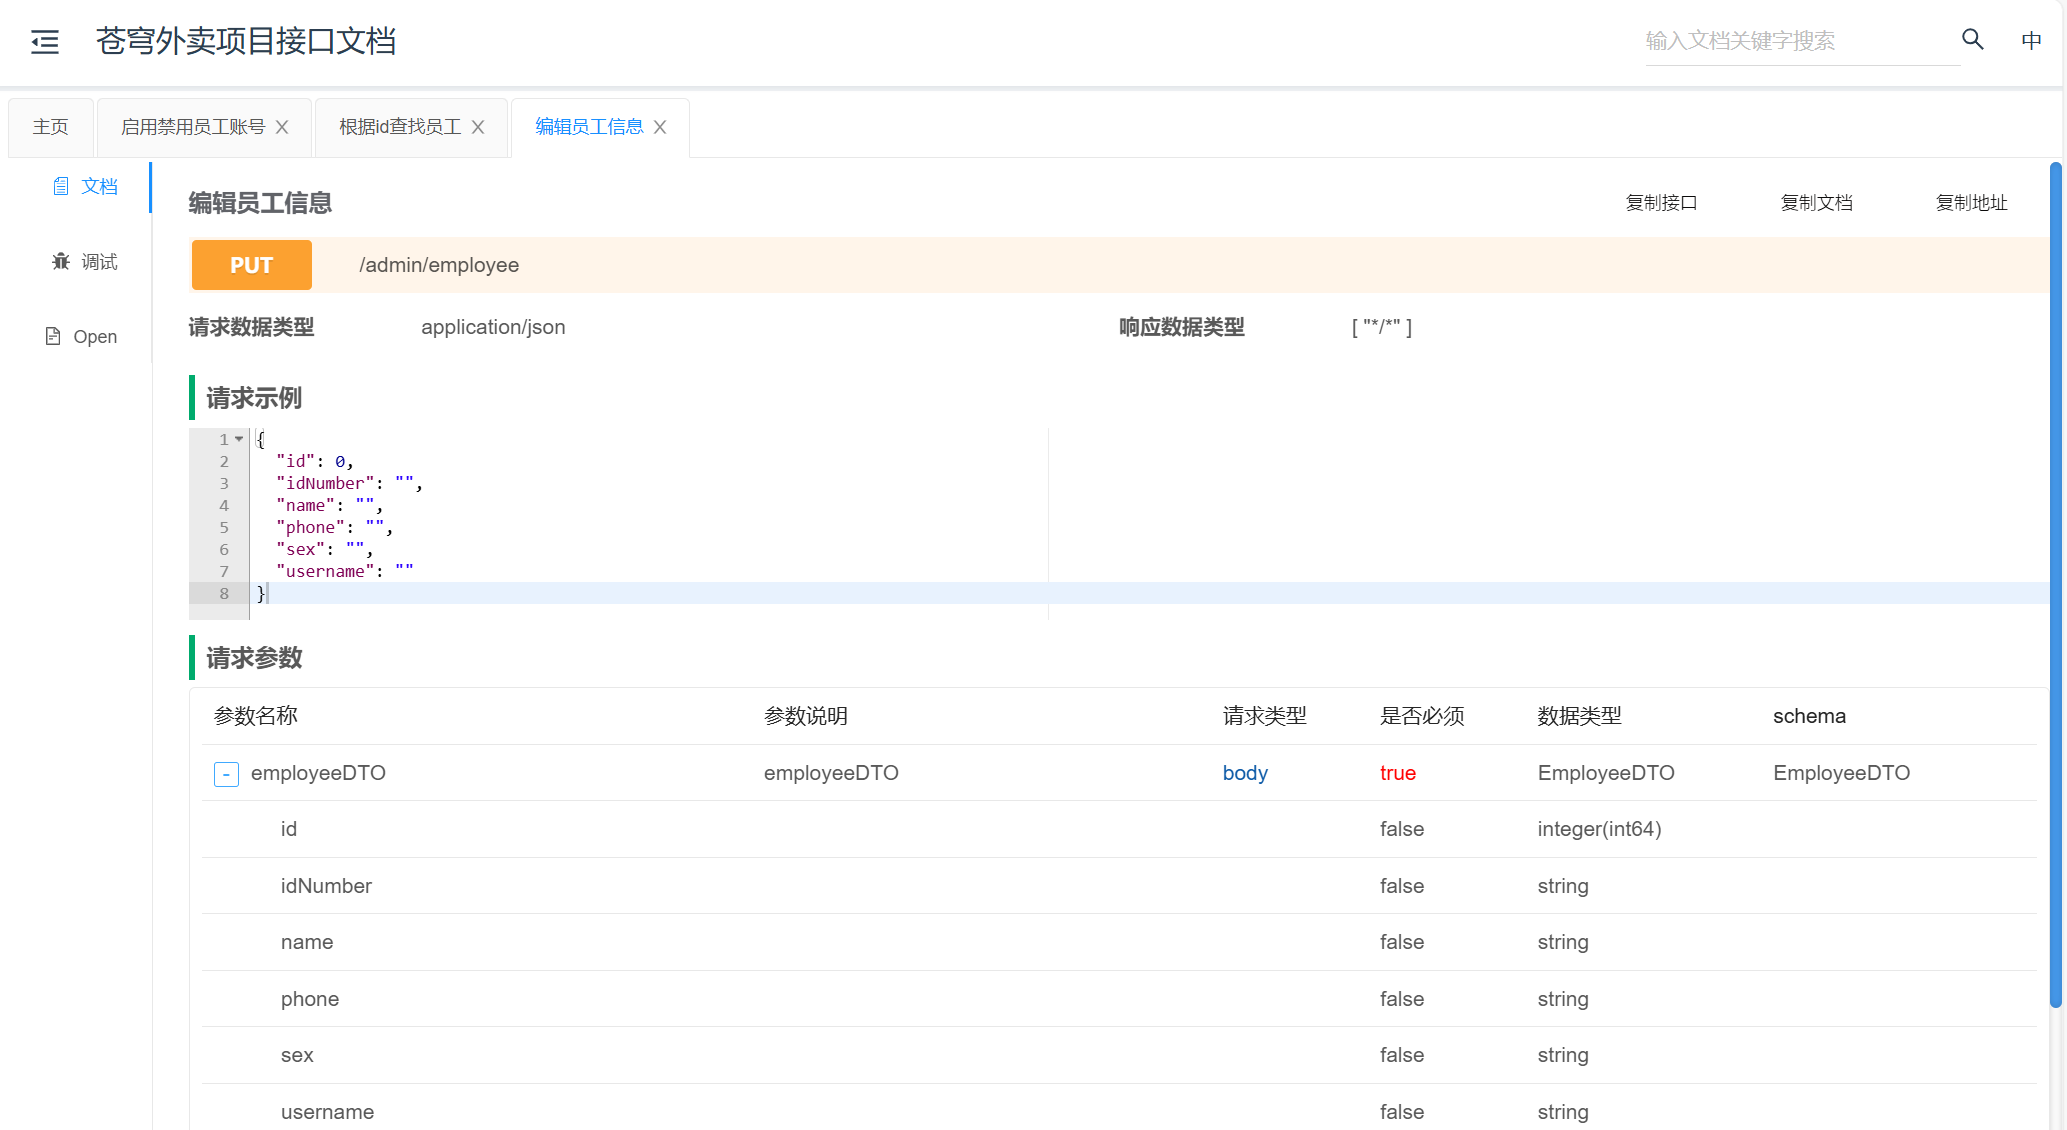Click the search magnifier icon

coord(1972,39)
